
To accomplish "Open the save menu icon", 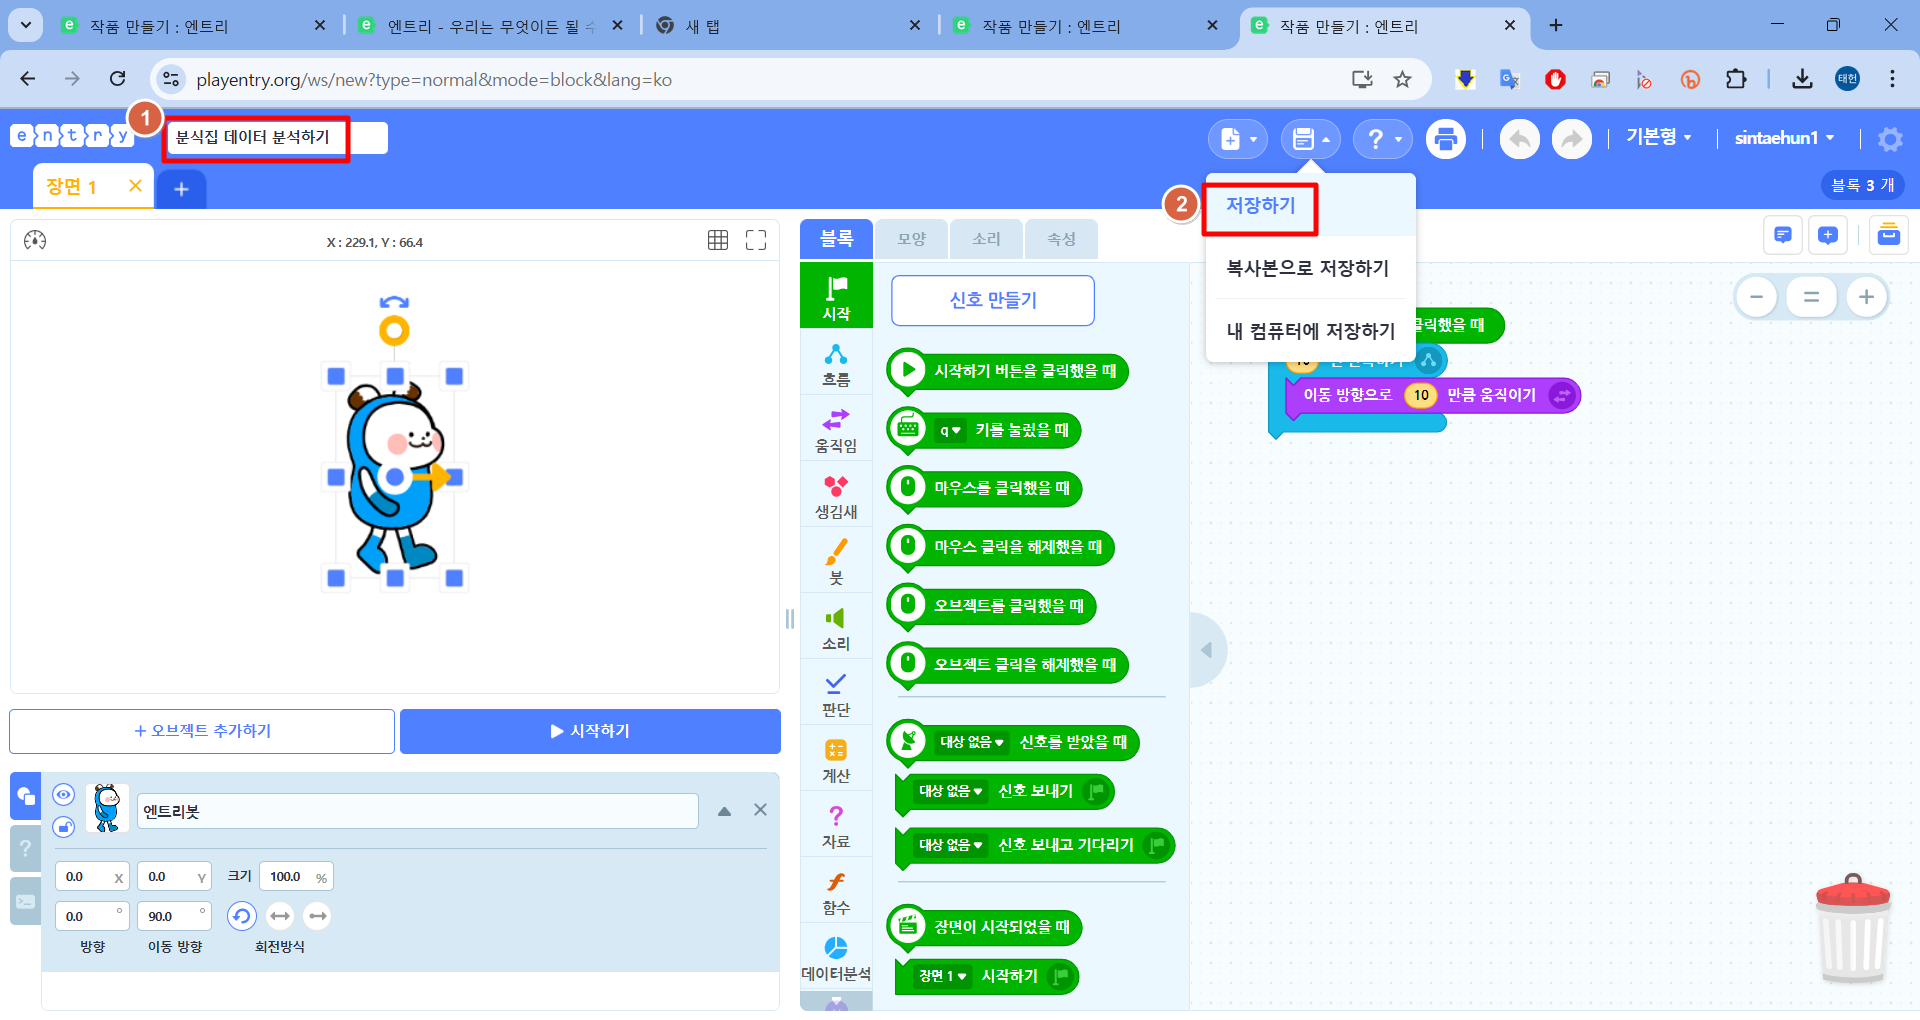I will coord(1310,139).
